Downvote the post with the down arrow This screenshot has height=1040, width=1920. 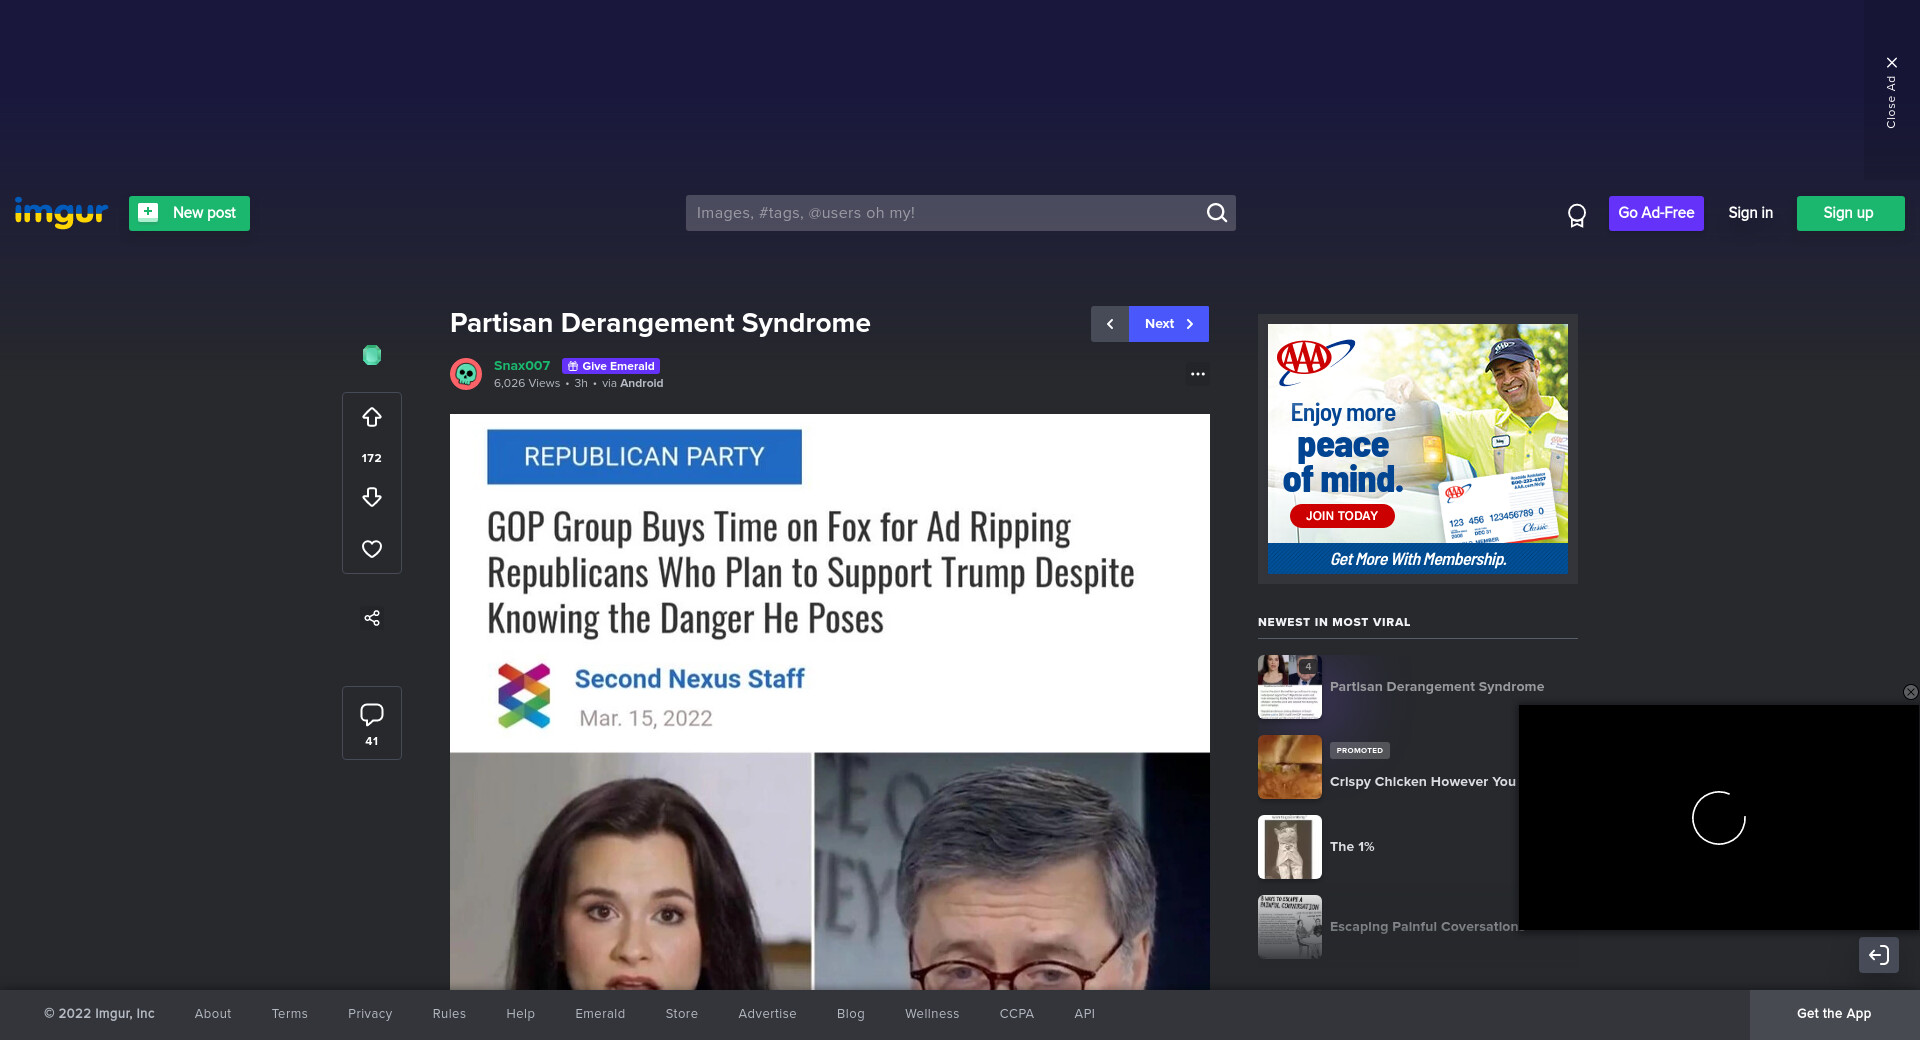click(x=372, y=497)
